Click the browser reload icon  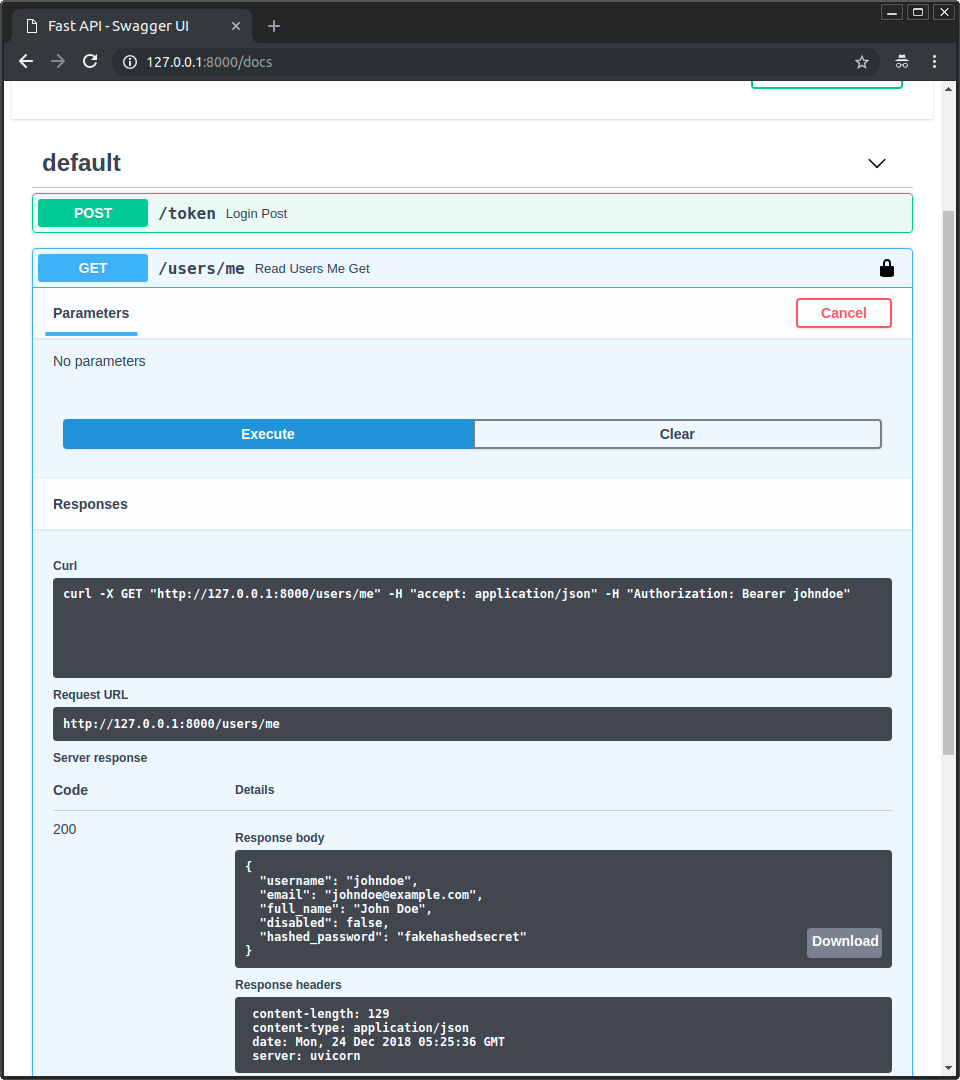point(90,61)
